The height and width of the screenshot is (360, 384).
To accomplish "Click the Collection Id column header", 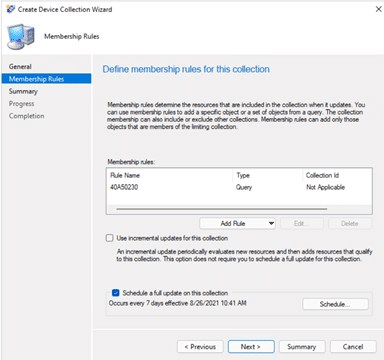I will [x=337, y=175].
